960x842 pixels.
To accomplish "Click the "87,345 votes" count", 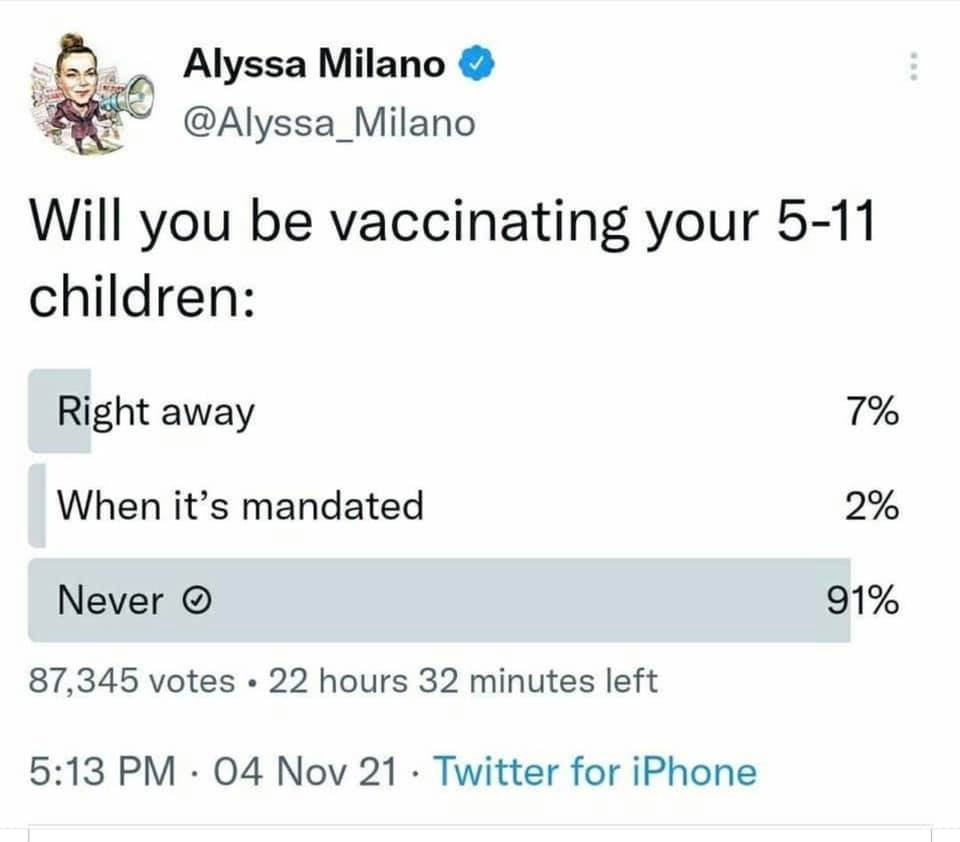I will click(x=130, y=682).
